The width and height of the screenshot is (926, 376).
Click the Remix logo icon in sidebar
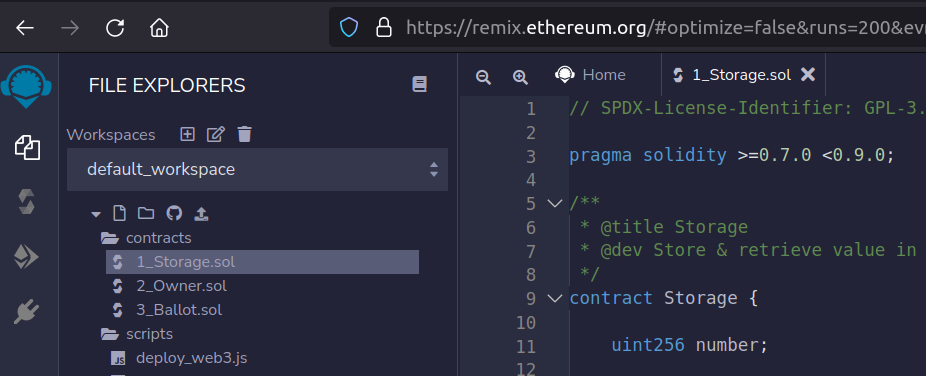point(26,87)
